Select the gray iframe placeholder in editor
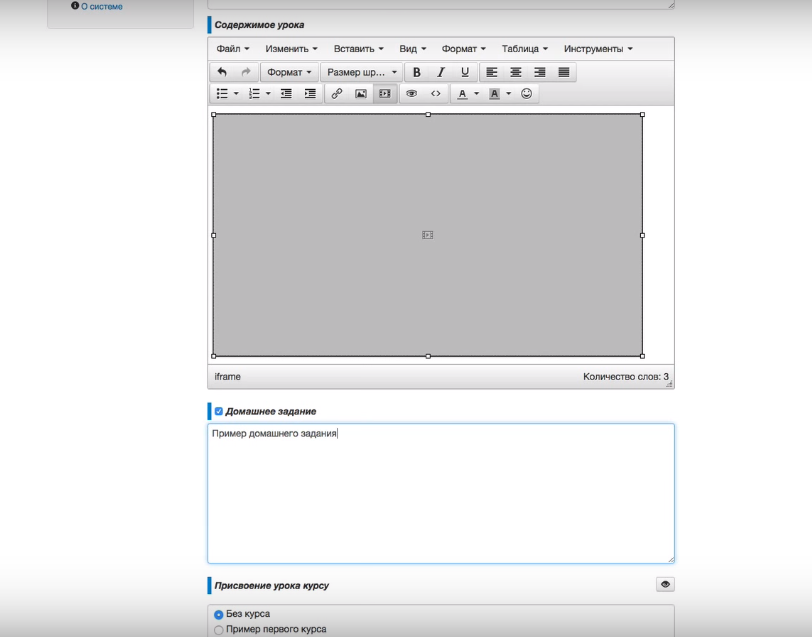The width and height of the screenshot is (812, 637). point(428,235)
